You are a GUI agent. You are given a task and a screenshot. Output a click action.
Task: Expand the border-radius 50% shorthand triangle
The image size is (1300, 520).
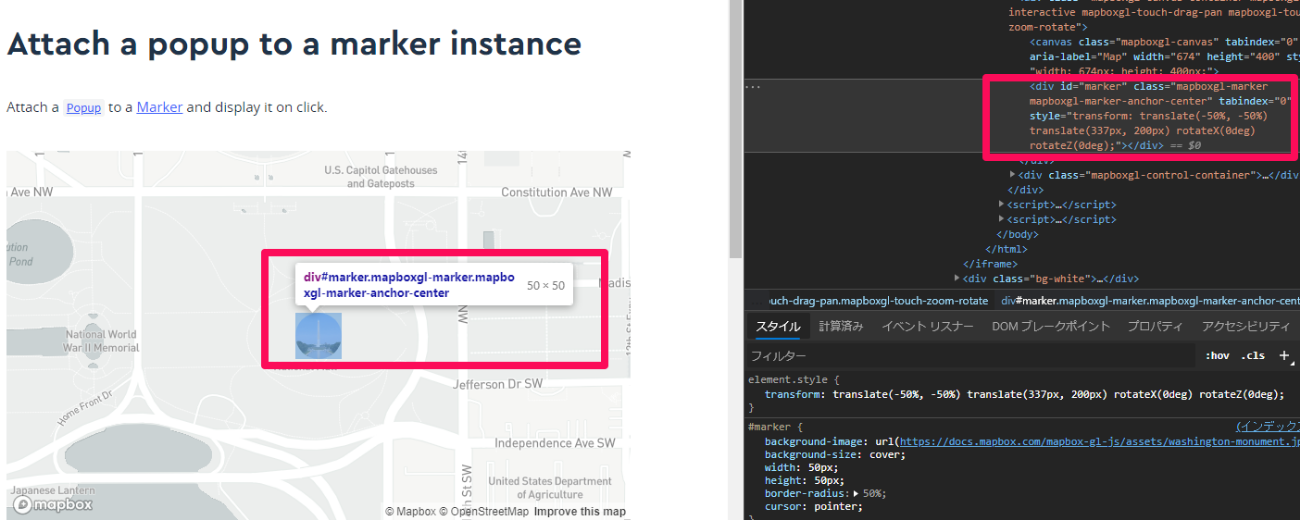pyautogui.click(x=855, y=494)
